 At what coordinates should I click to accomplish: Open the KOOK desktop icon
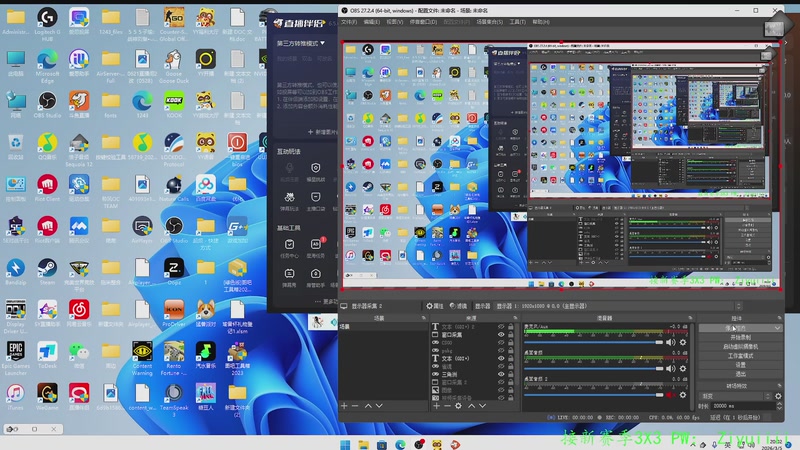[174, 105]
